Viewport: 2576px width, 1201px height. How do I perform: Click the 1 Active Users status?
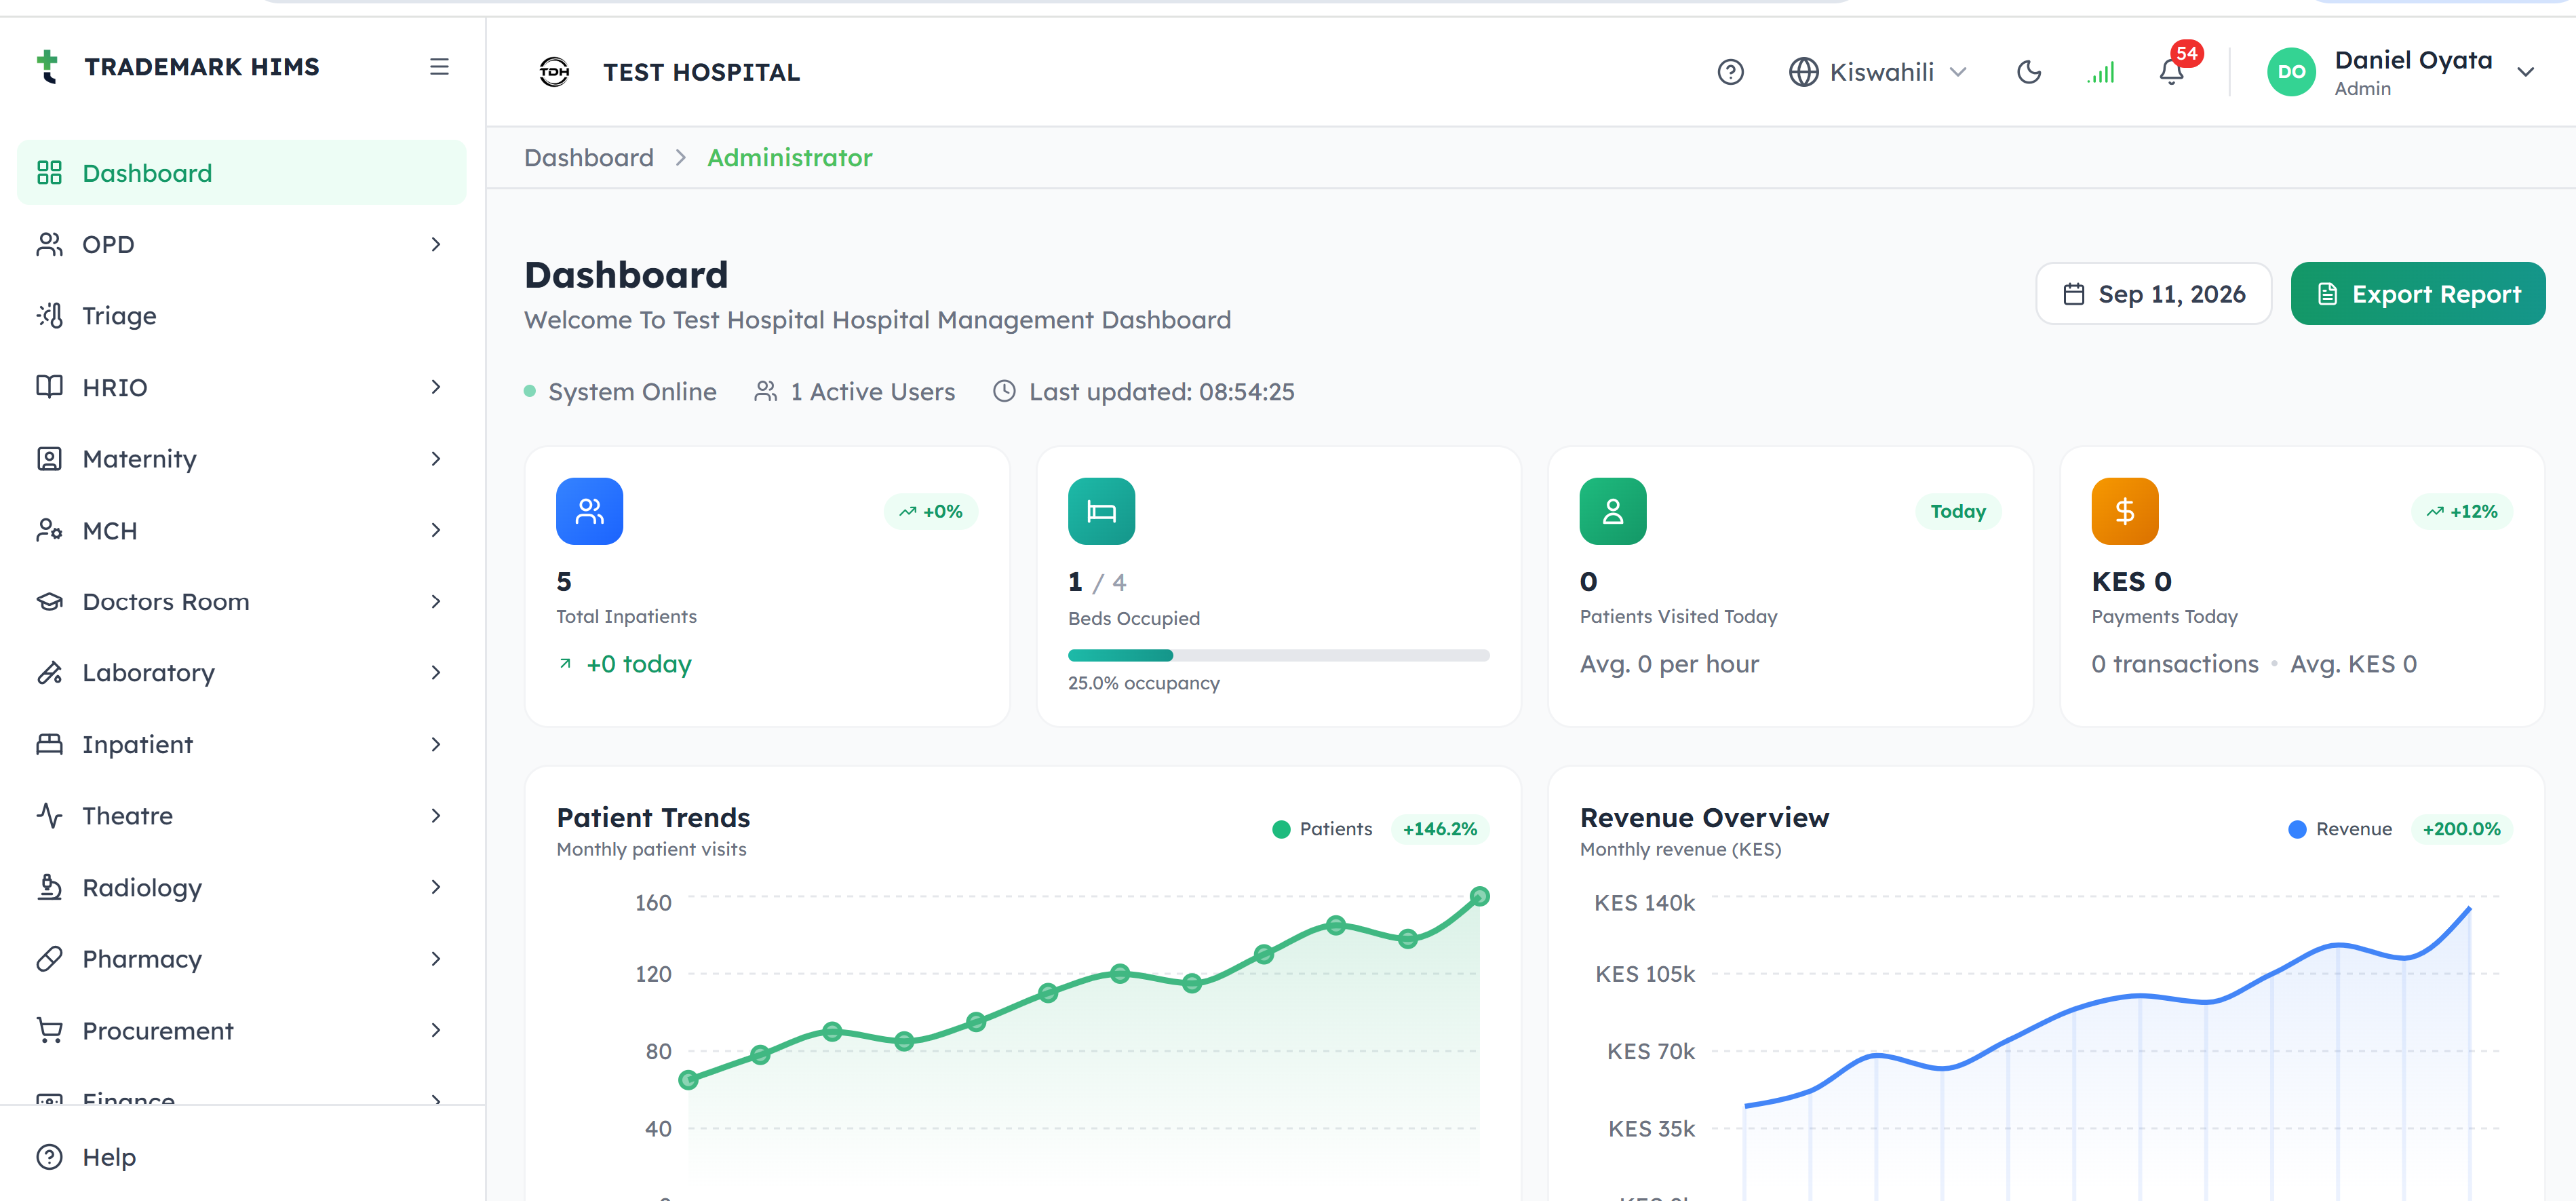(x=854, y=392)
